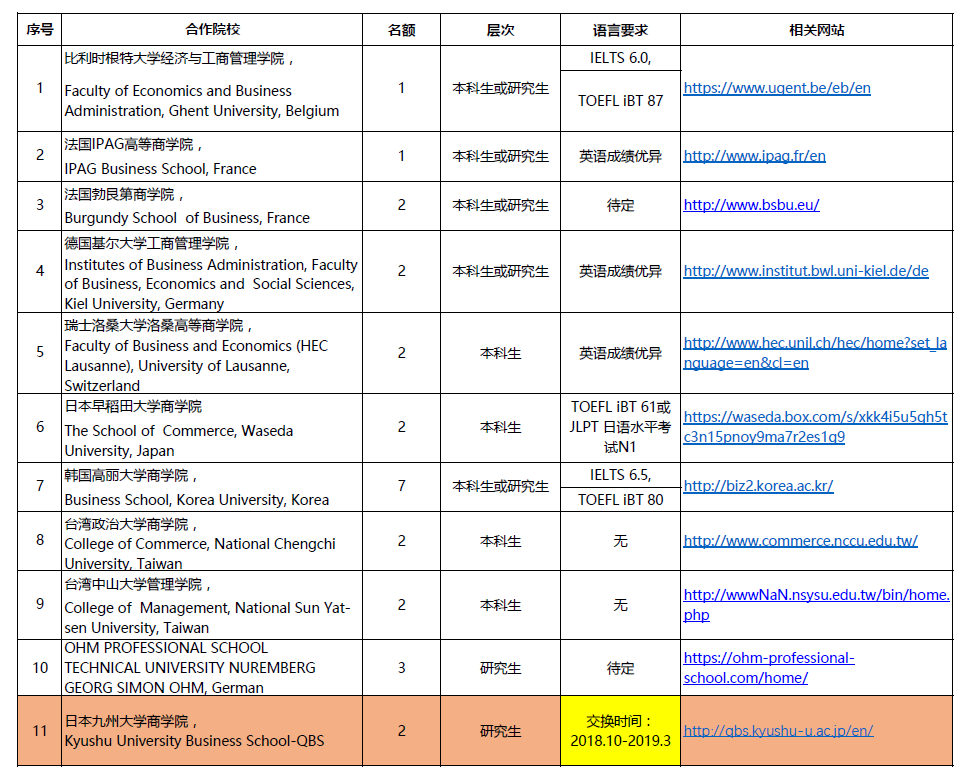Select the 语言要求 header cell

point(620,30)
